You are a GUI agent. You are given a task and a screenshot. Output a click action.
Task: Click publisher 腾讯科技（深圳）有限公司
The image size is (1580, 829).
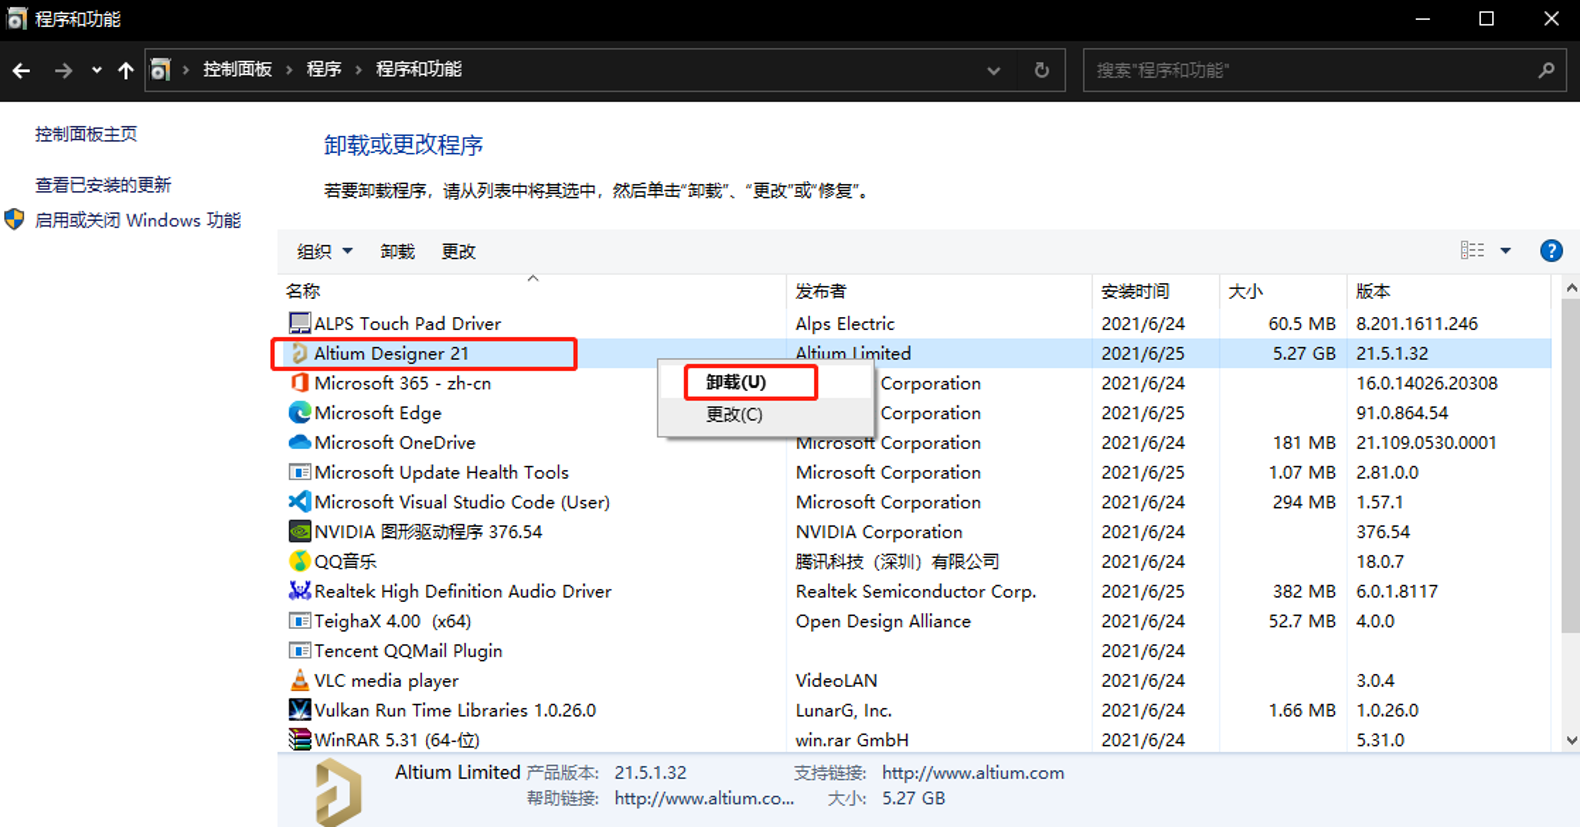[897, 561]
